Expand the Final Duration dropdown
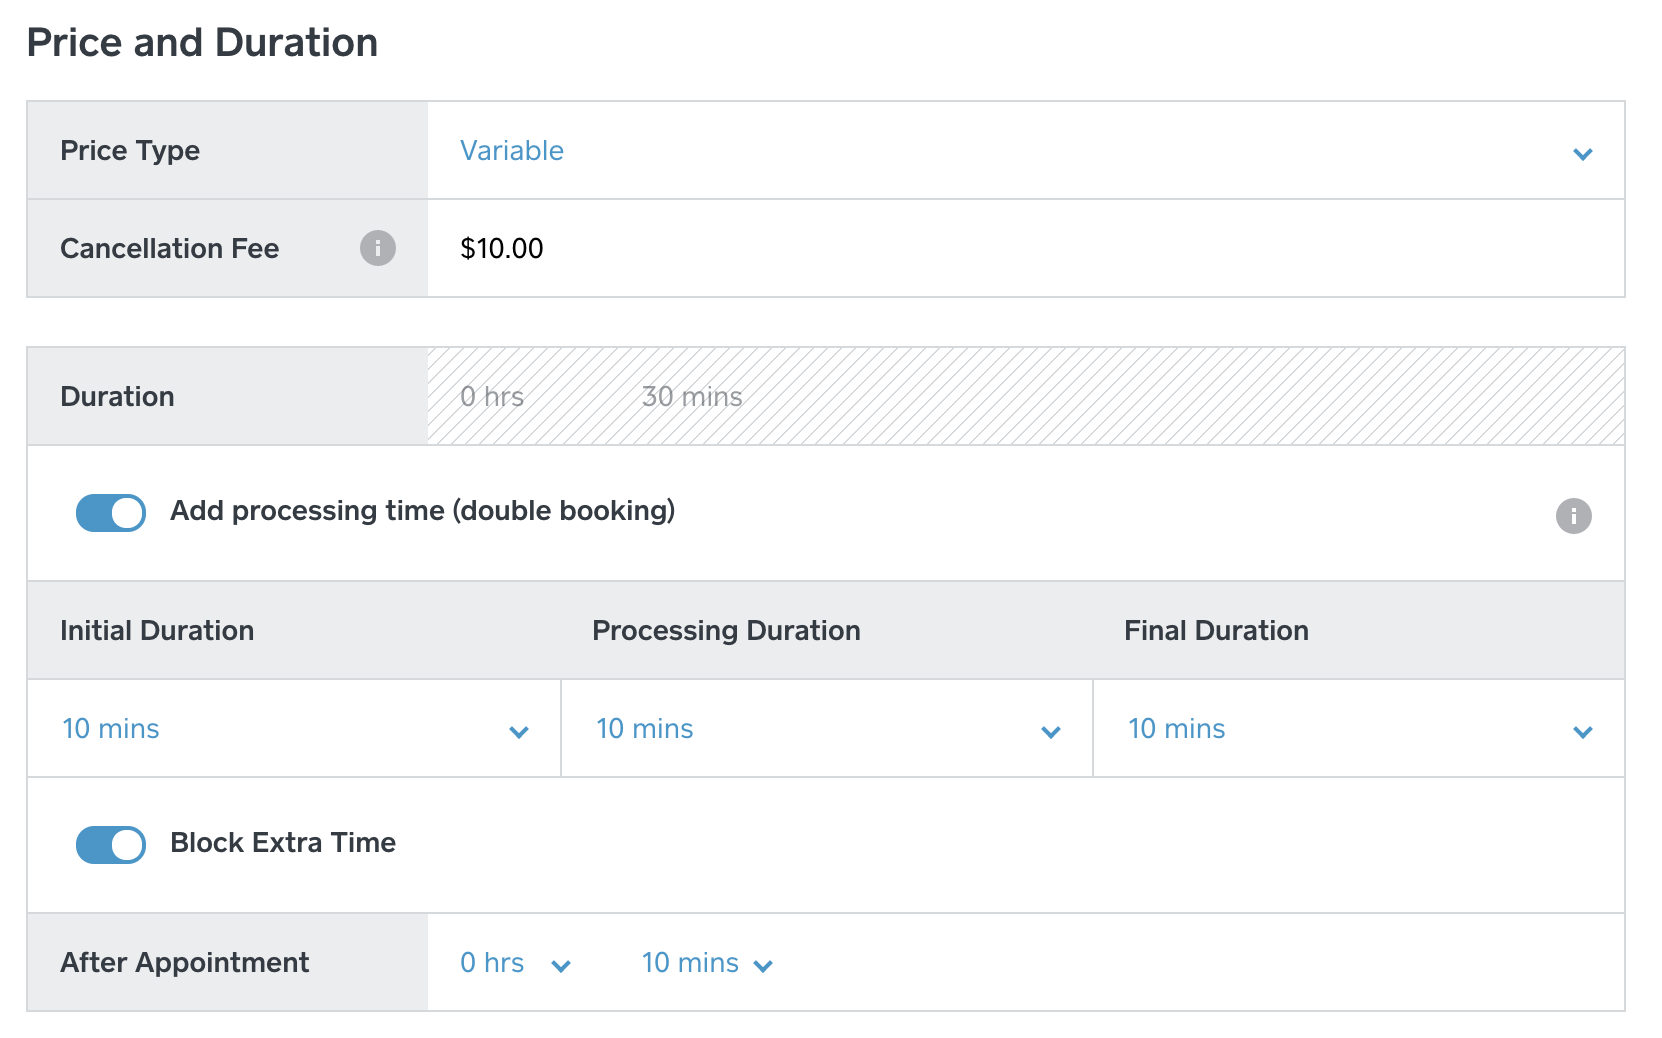Viewport: 1662px width, 1038px height. [x=1358, y=729]
